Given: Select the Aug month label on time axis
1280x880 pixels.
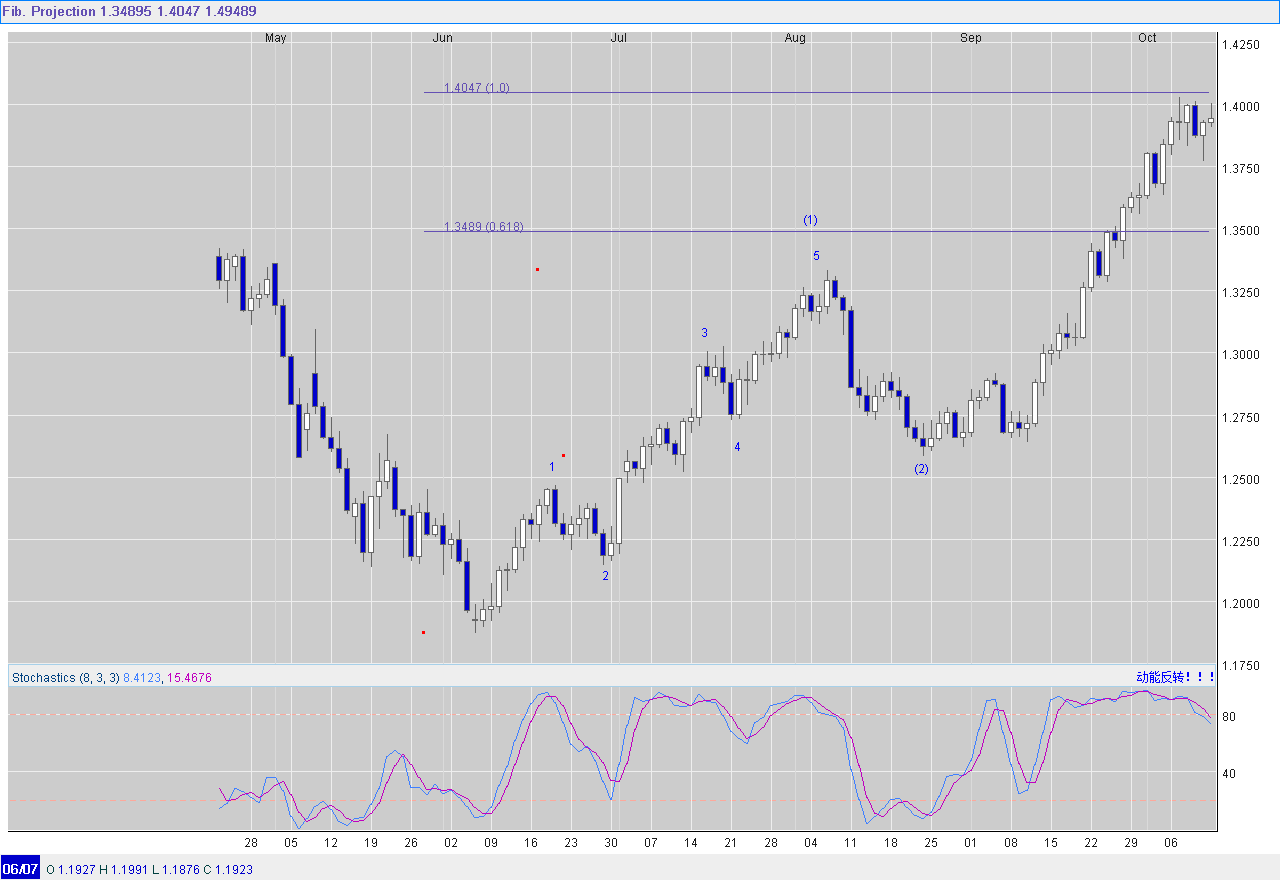Looking at the screenshot, I should pyautogui.click(x=795, y=38).
